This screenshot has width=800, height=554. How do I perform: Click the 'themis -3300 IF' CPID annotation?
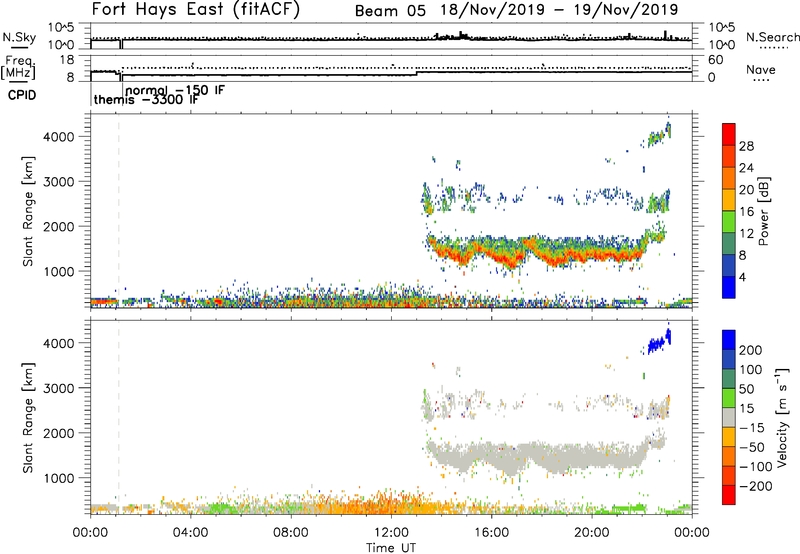[146, 100]
